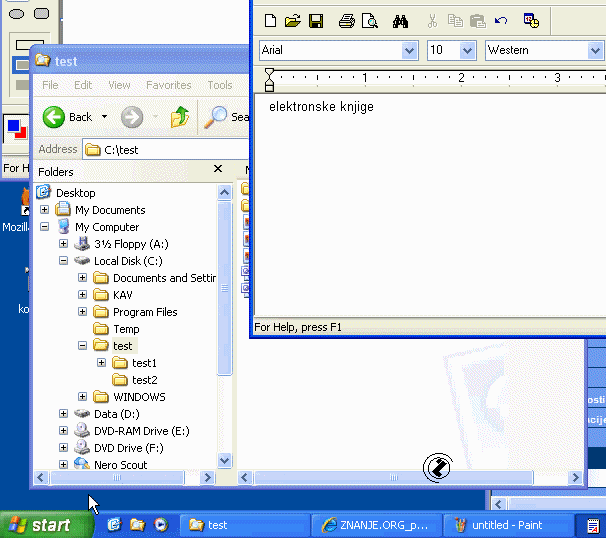Viewport: 606px width, 538px height.
Task: Open the font size dropdown showing 10
Action: [467, 50]
